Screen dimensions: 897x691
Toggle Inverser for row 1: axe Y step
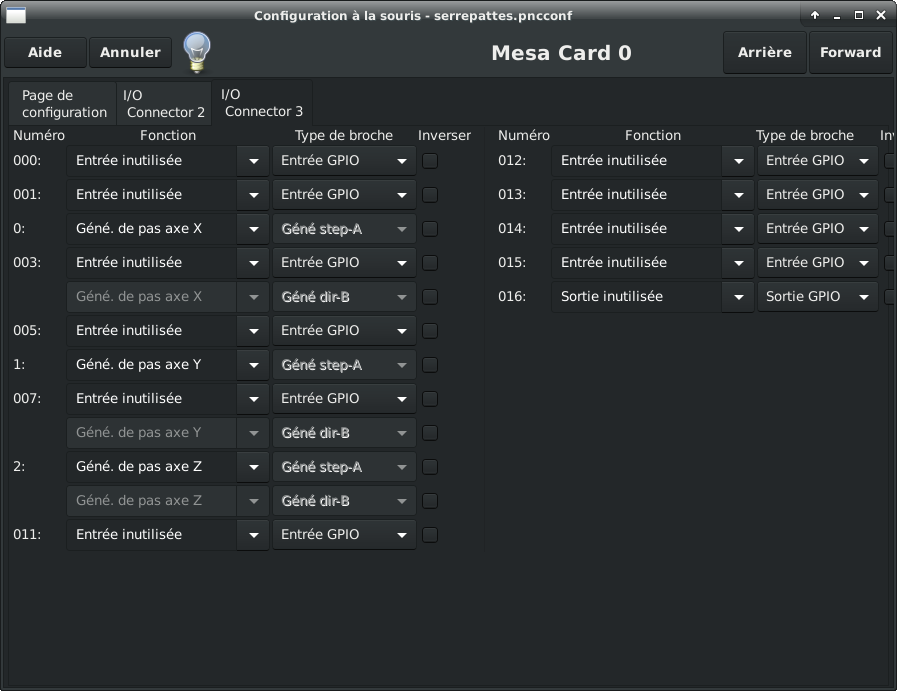(430, 365)
